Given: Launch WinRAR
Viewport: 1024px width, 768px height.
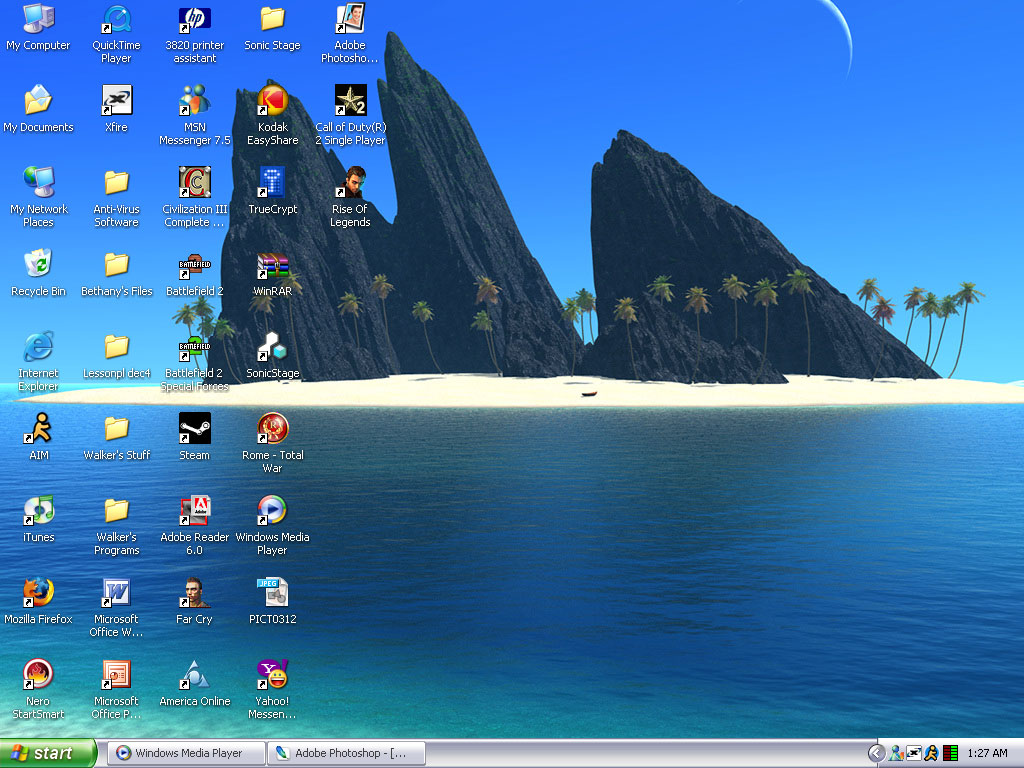Looking at the screenshot, I should [272, 264].
